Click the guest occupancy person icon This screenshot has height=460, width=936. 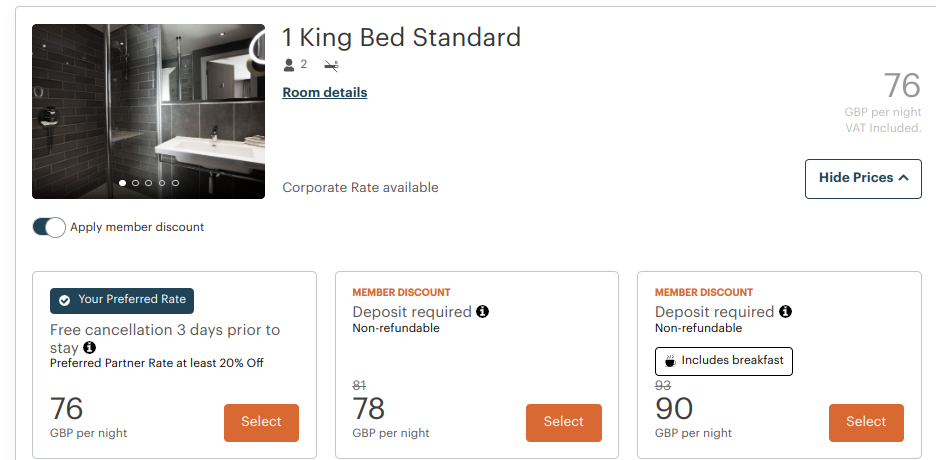pyautogui.click(x=290, y=65)
